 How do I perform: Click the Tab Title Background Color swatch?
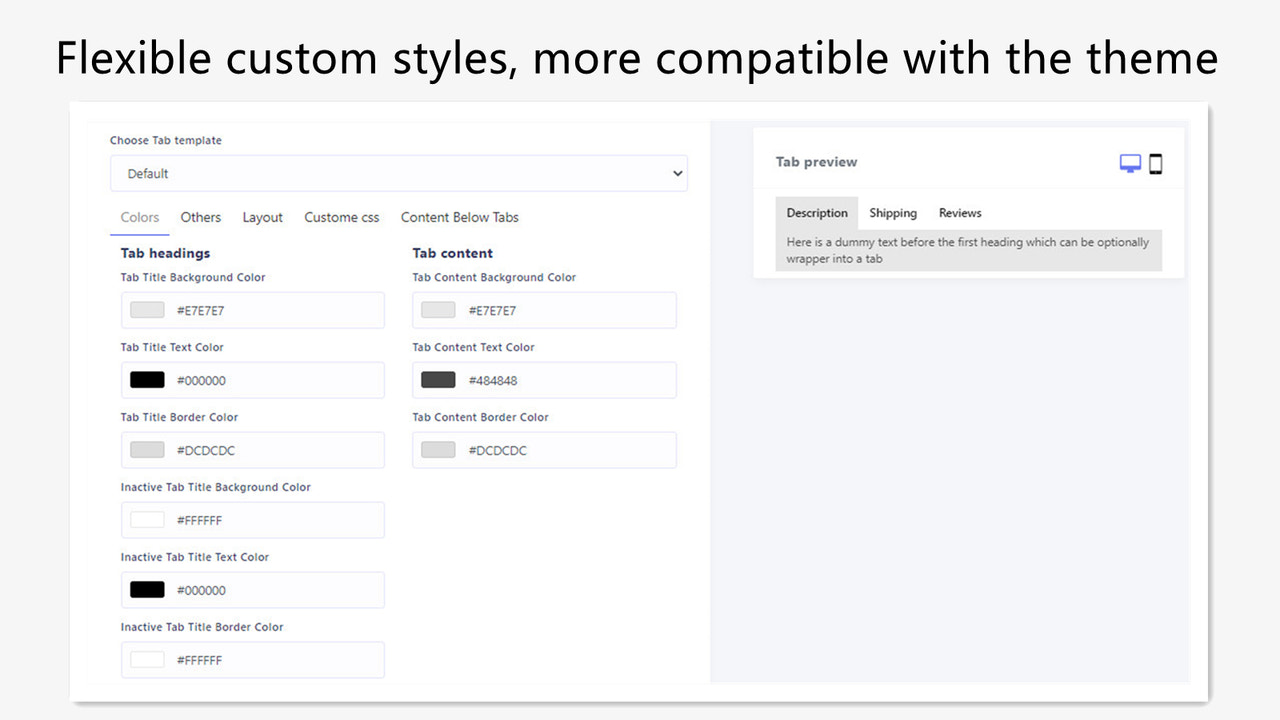[x=147, y=310]
